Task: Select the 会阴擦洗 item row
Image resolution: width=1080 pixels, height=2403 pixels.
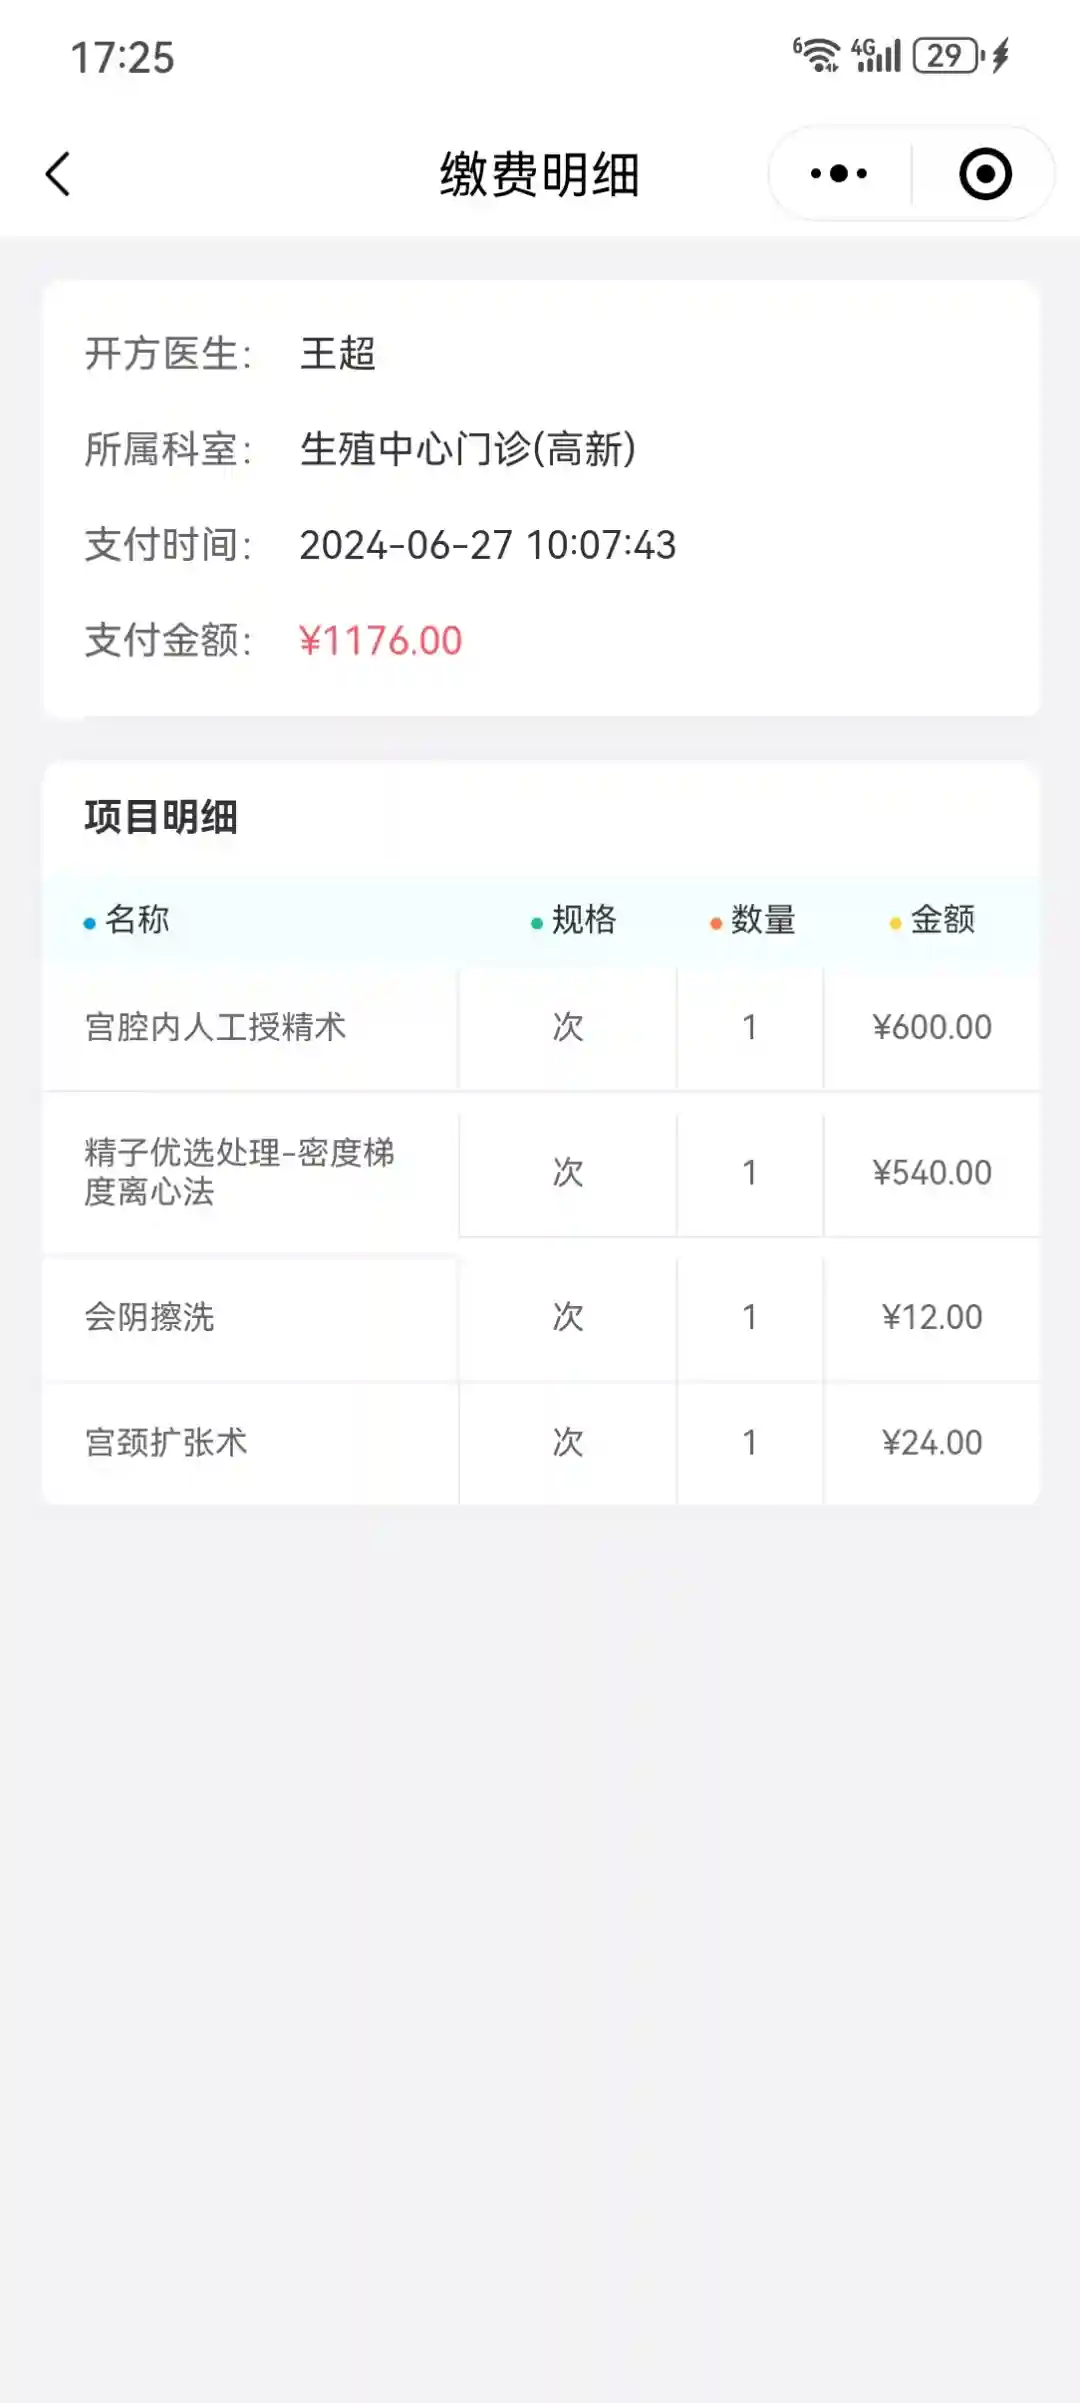Action: point(150,1317)
